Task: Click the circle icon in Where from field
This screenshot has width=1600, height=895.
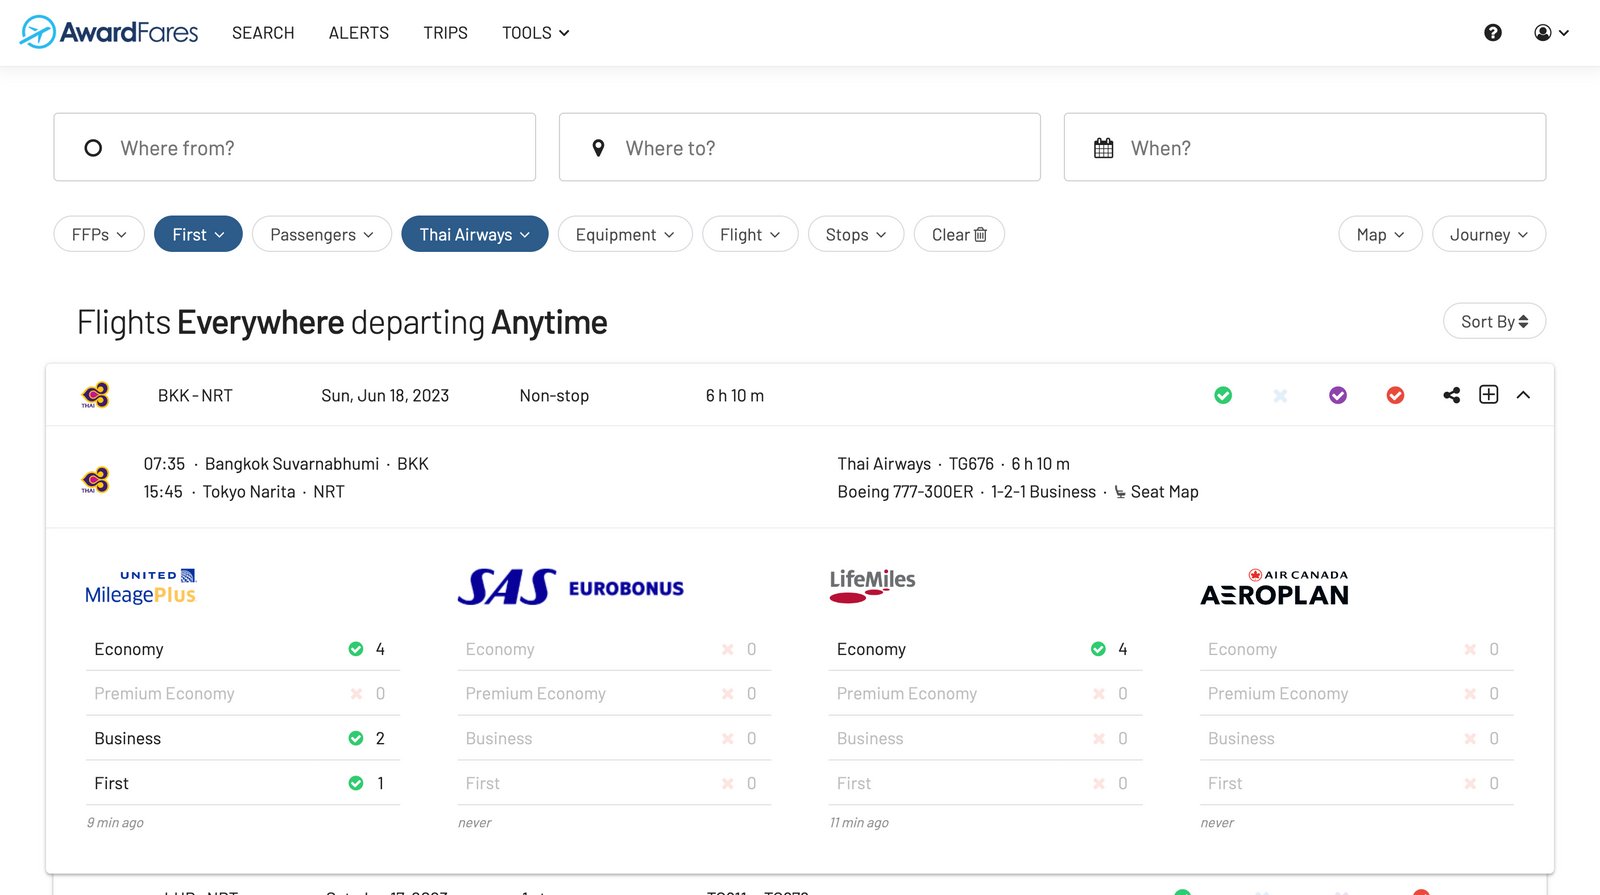Action: coord(93,148)
